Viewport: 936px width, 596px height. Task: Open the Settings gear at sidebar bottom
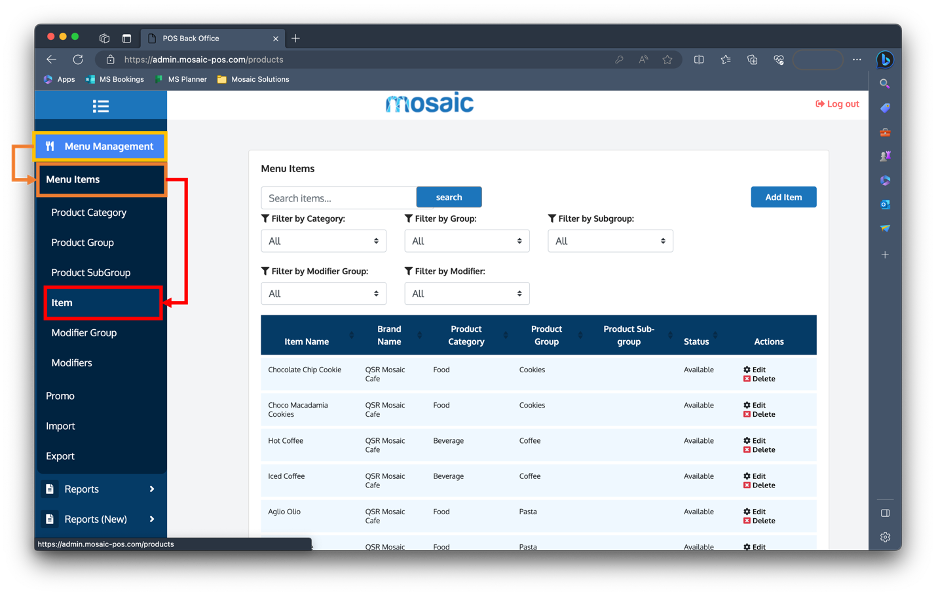point(885,537)
